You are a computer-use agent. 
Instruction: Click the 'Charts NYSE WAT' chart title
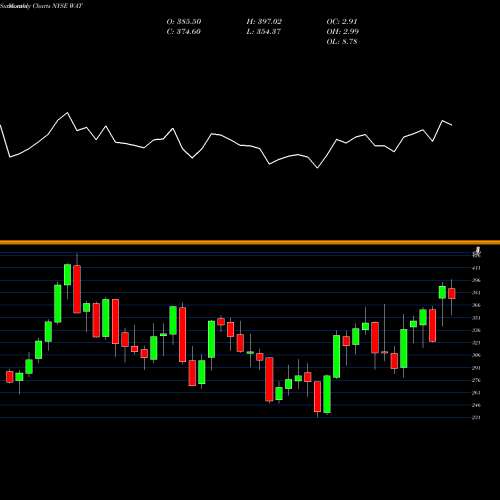click(x=58, y=6)
